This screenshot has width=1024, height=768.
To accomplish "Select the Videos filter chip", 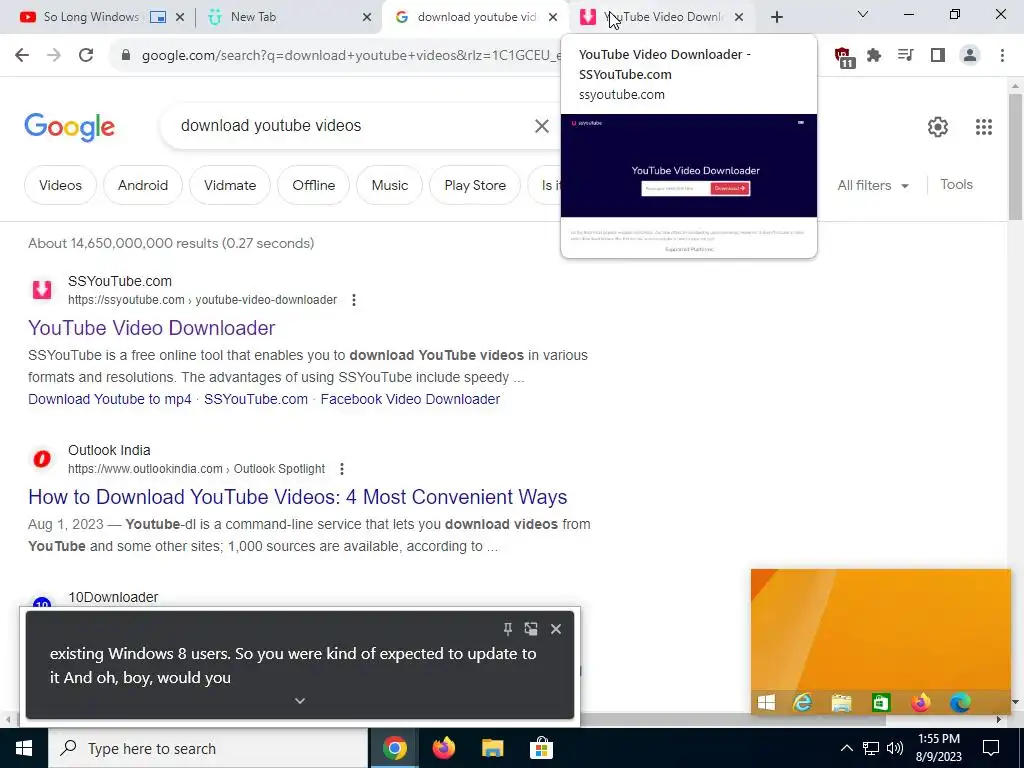I will (60, 185).
